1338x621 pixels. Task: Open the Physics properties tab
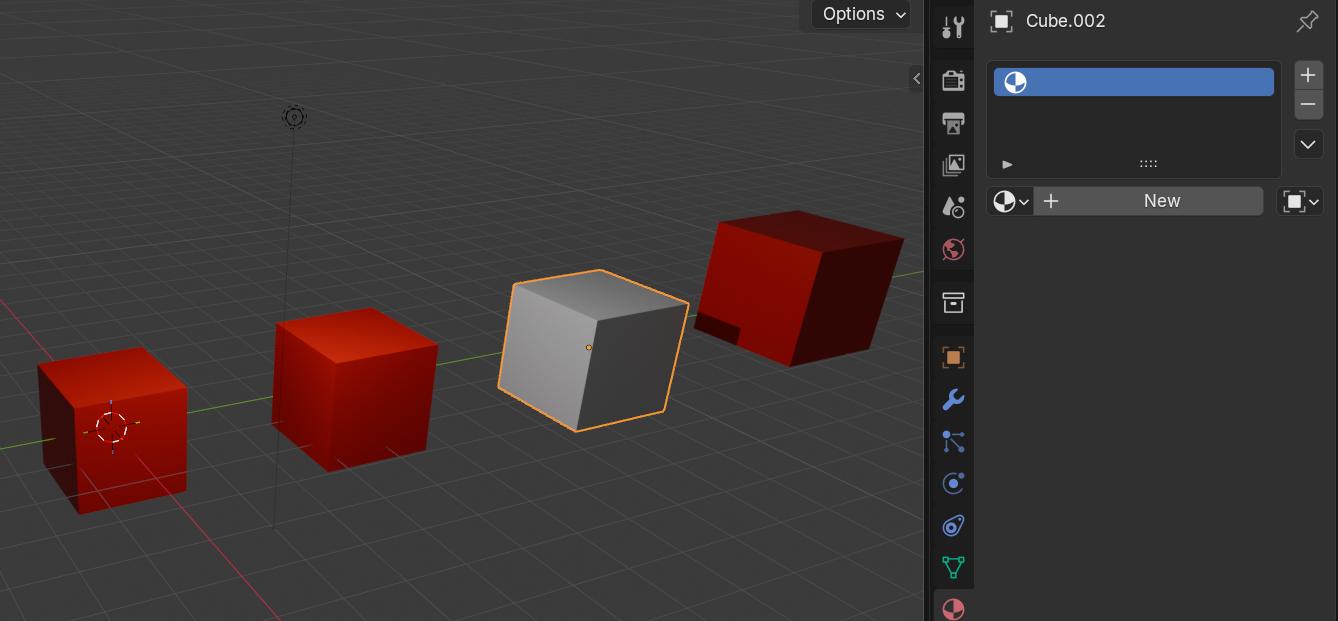[x=953, y=484]
